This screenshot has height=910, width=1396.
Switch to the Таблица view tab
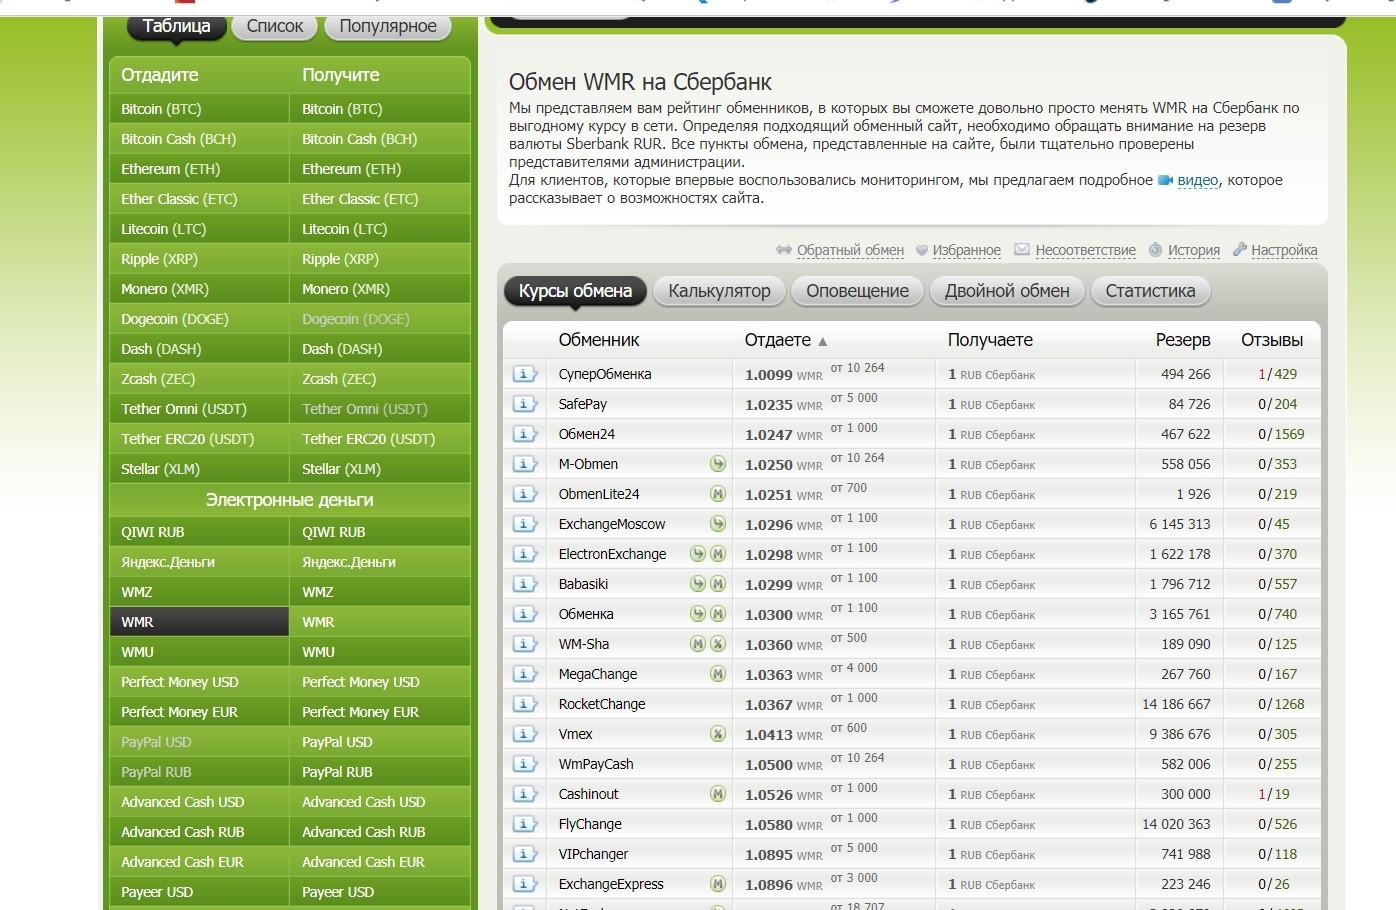(x=176, y=27)
